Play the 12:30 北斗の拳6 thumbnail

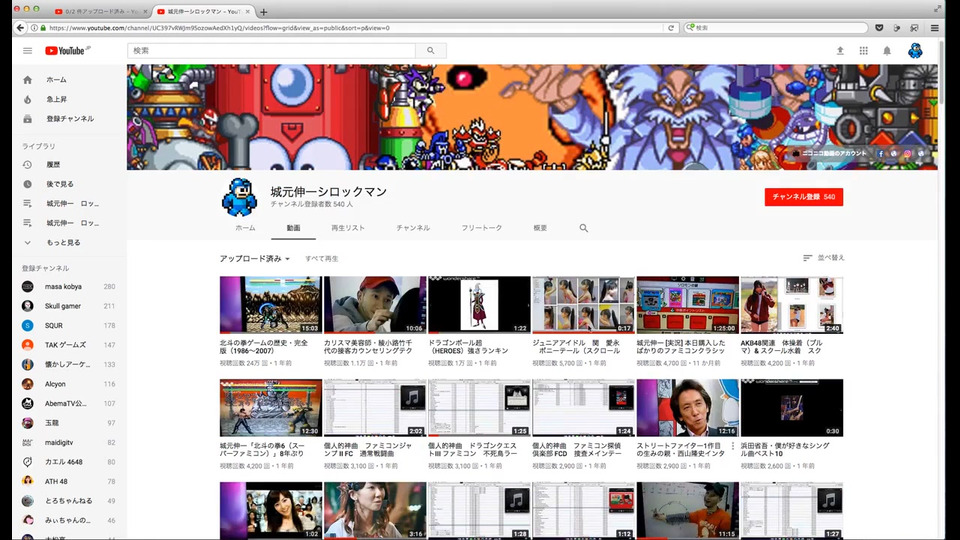click(271, 408)
